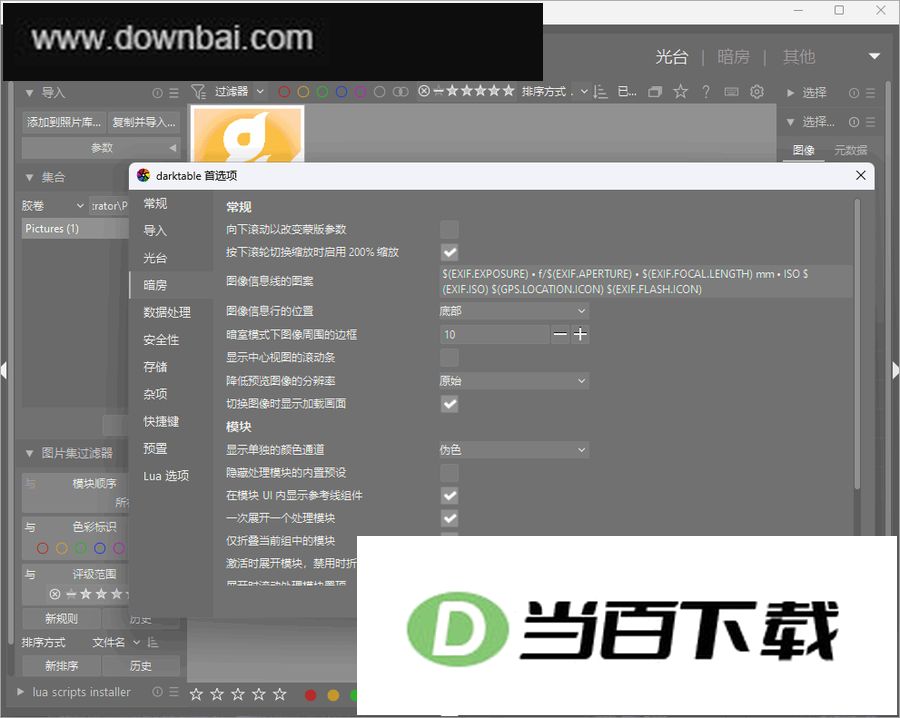Expand the 参数 import parameters button

coord(101,148)
